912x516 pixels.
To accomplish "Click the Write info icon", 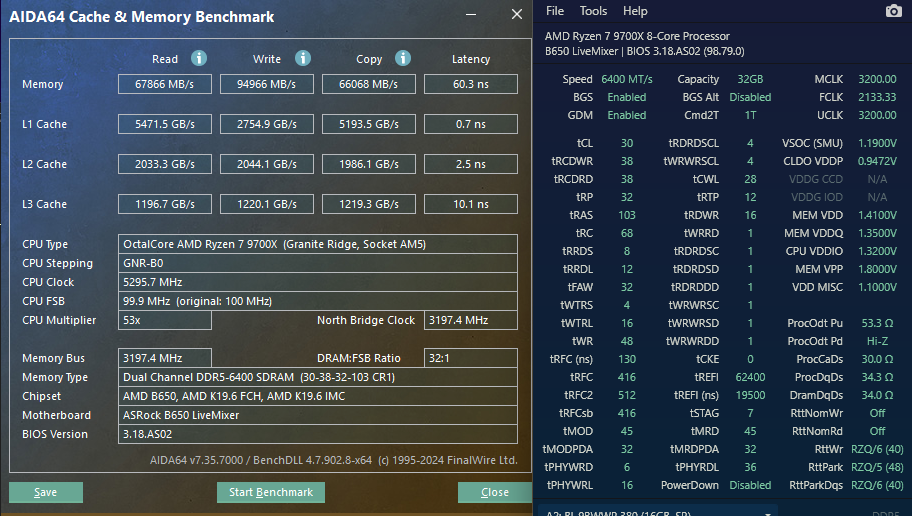I will click(x=302, y=58).
